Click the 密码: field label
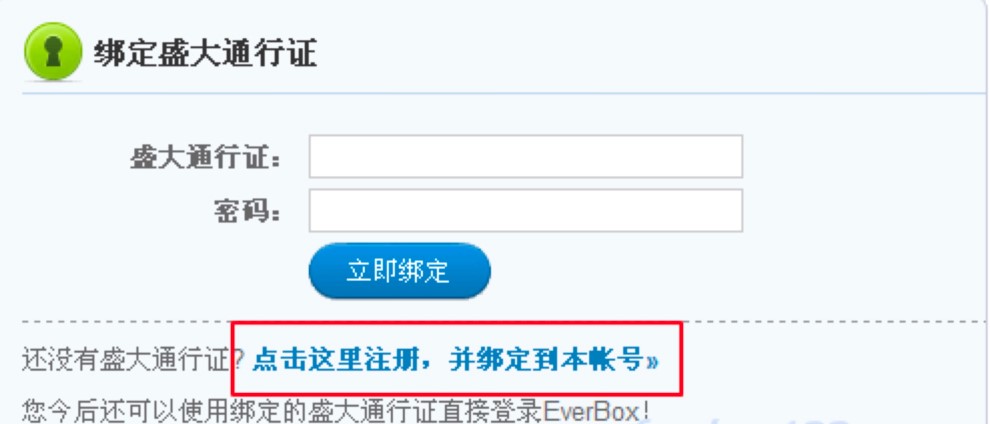 248,212
